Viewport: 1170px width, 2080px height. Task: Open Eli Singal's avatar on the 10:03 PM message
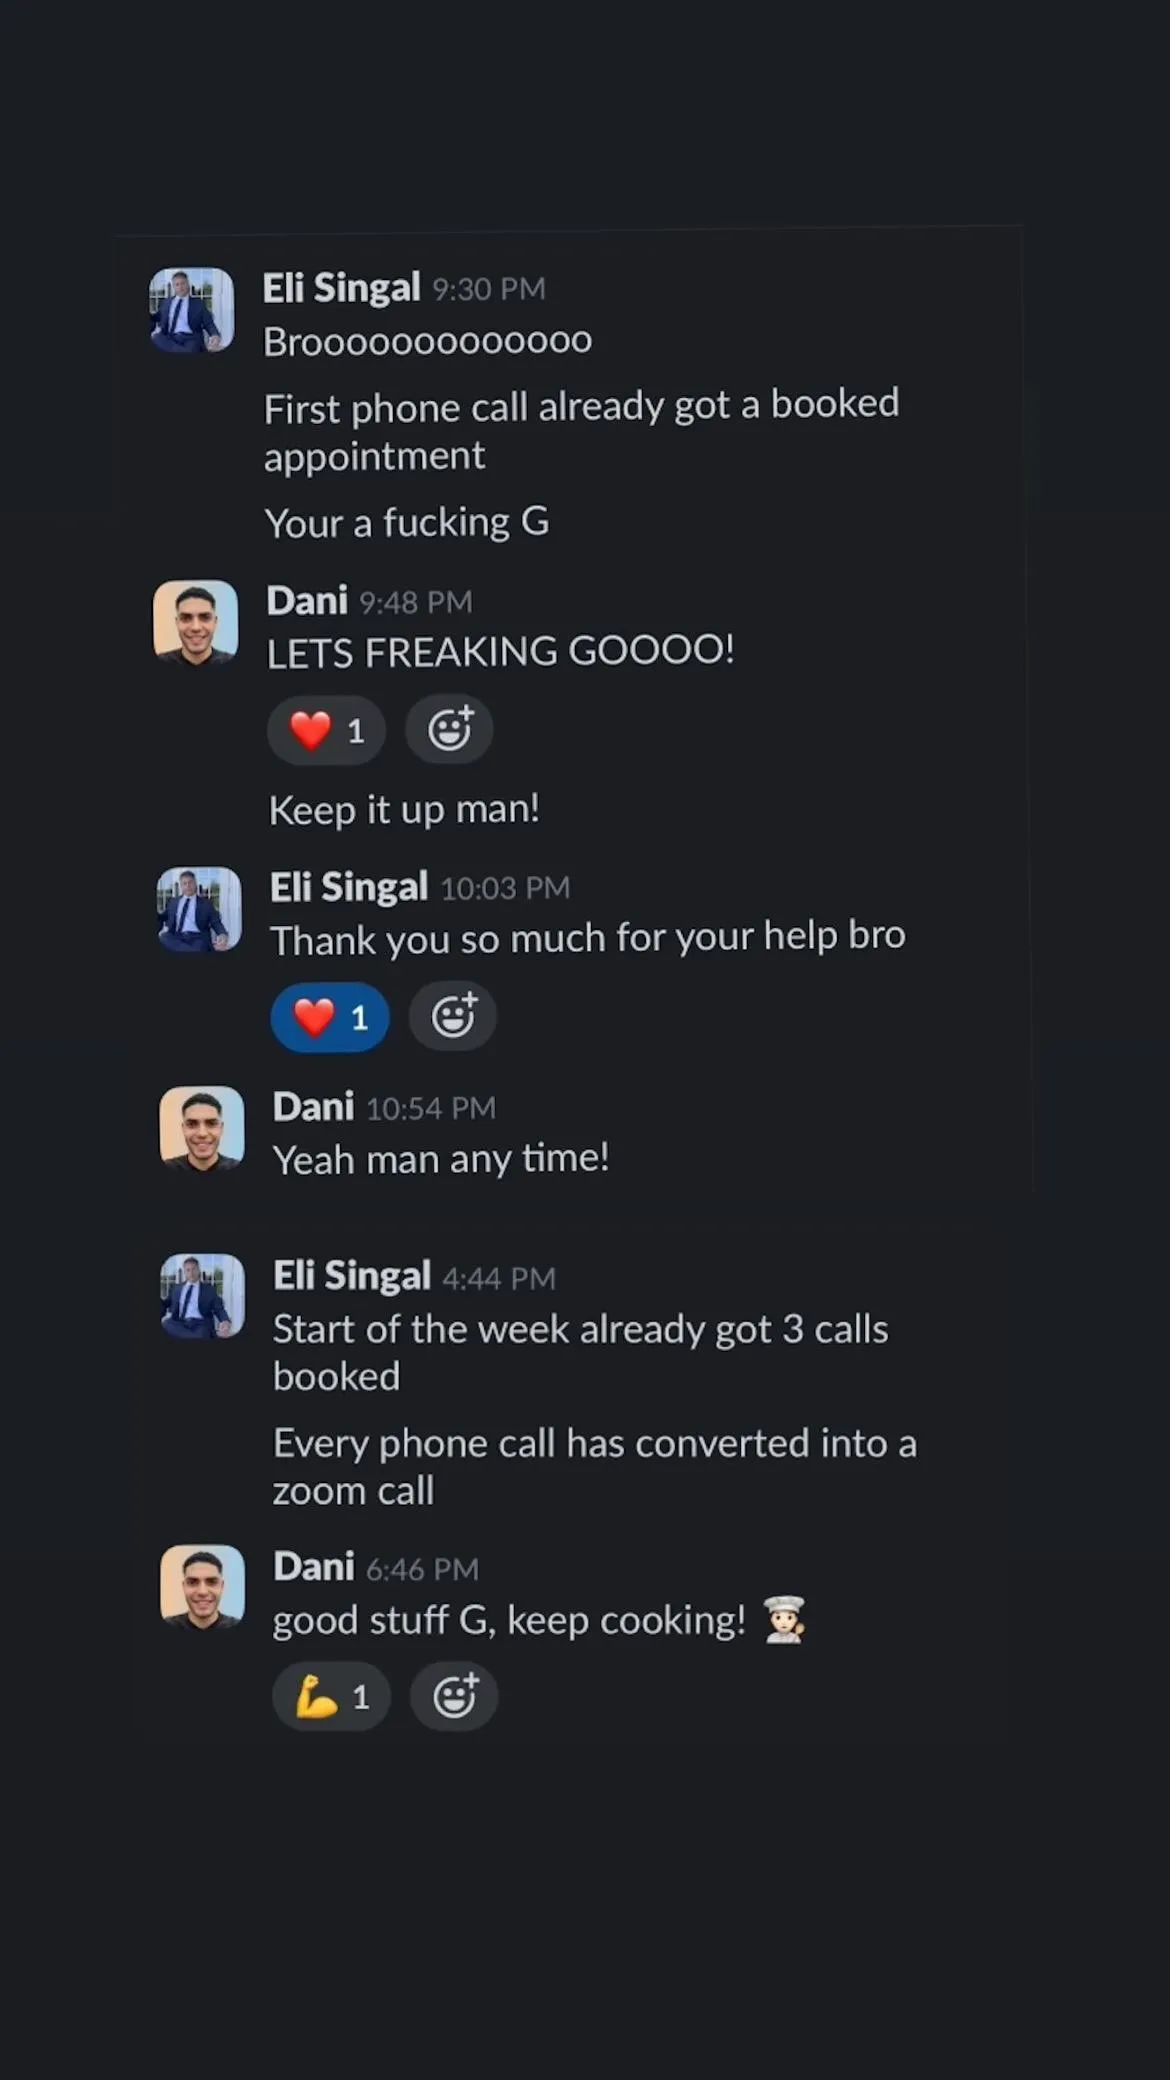tap(200, 909)
